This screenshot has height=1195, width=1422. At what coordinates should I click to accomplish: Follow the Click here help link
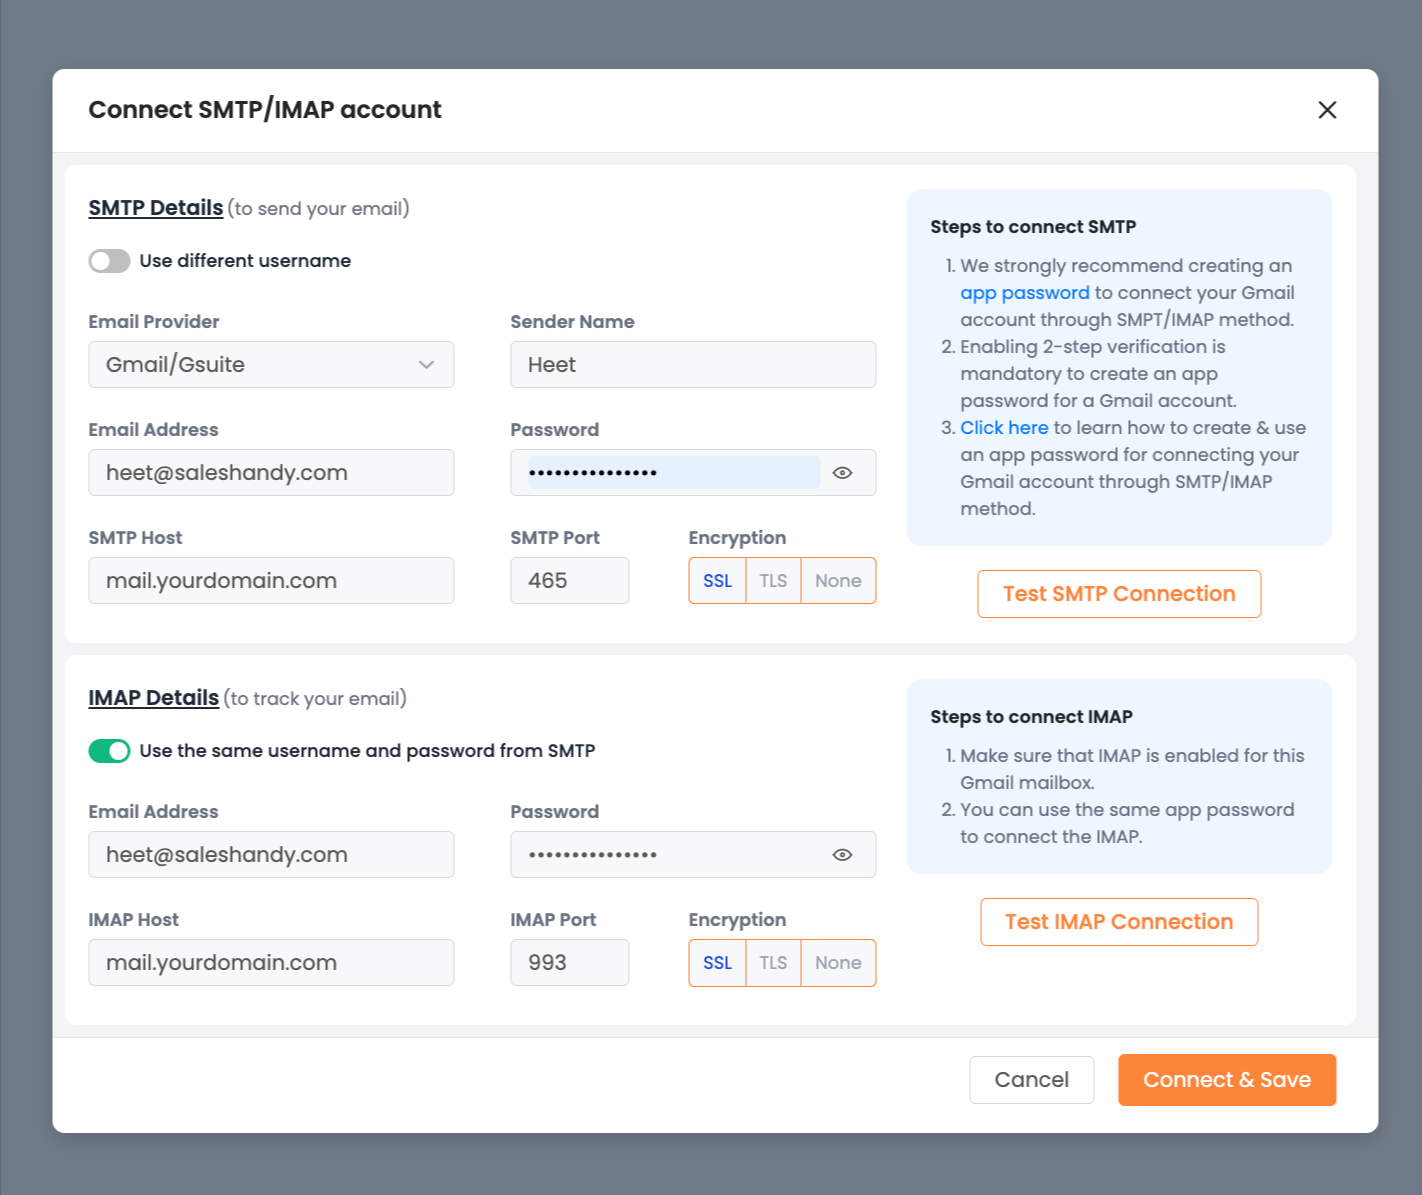[1004, 428]
